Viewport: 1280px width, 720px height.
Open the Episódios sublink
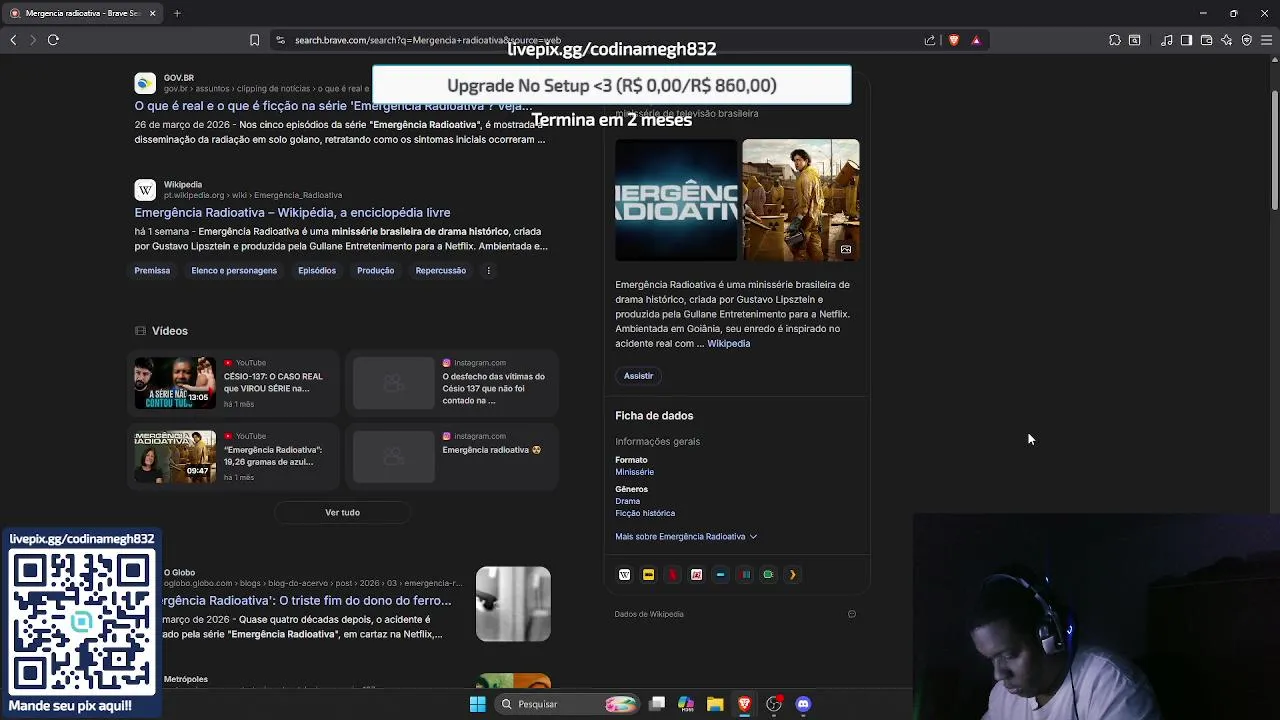tap(317, 271)
